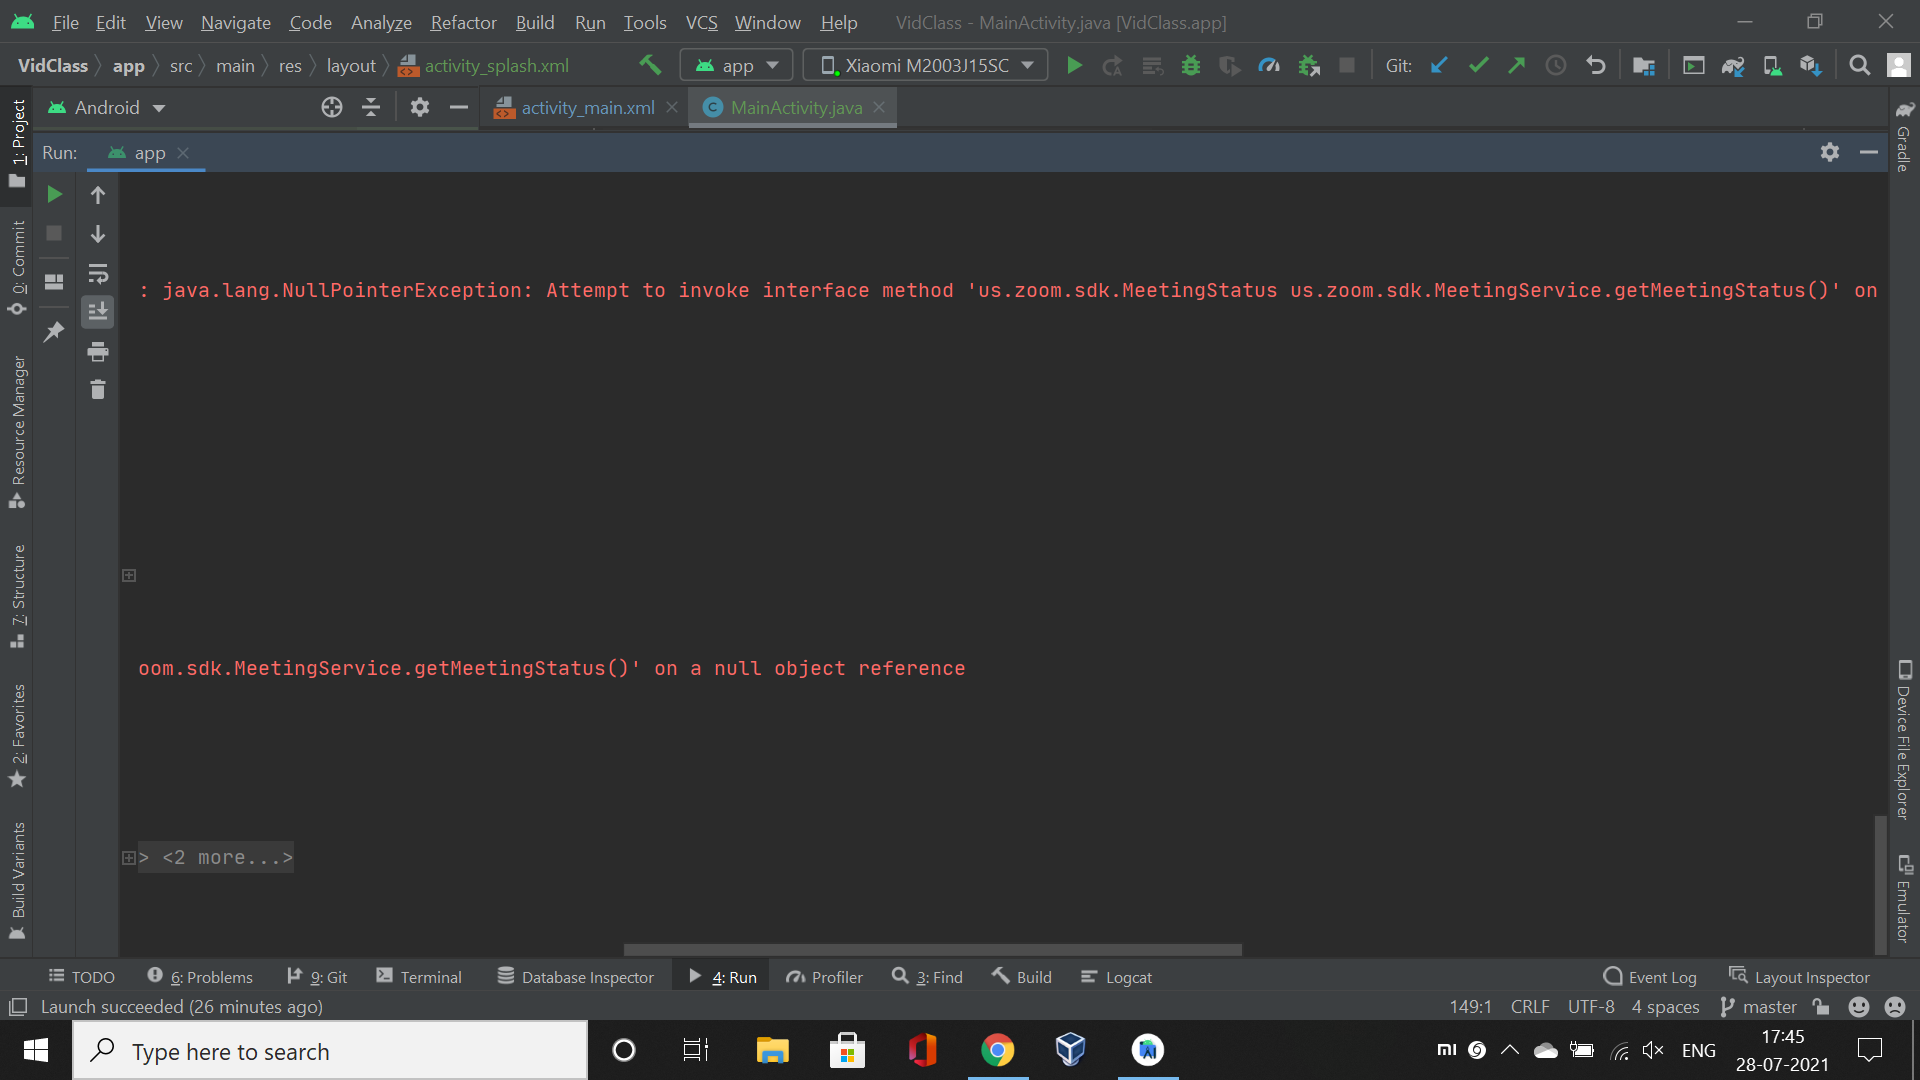
Task: Switch to the activity_main.xml editor tab
Action: coord(587,108)
